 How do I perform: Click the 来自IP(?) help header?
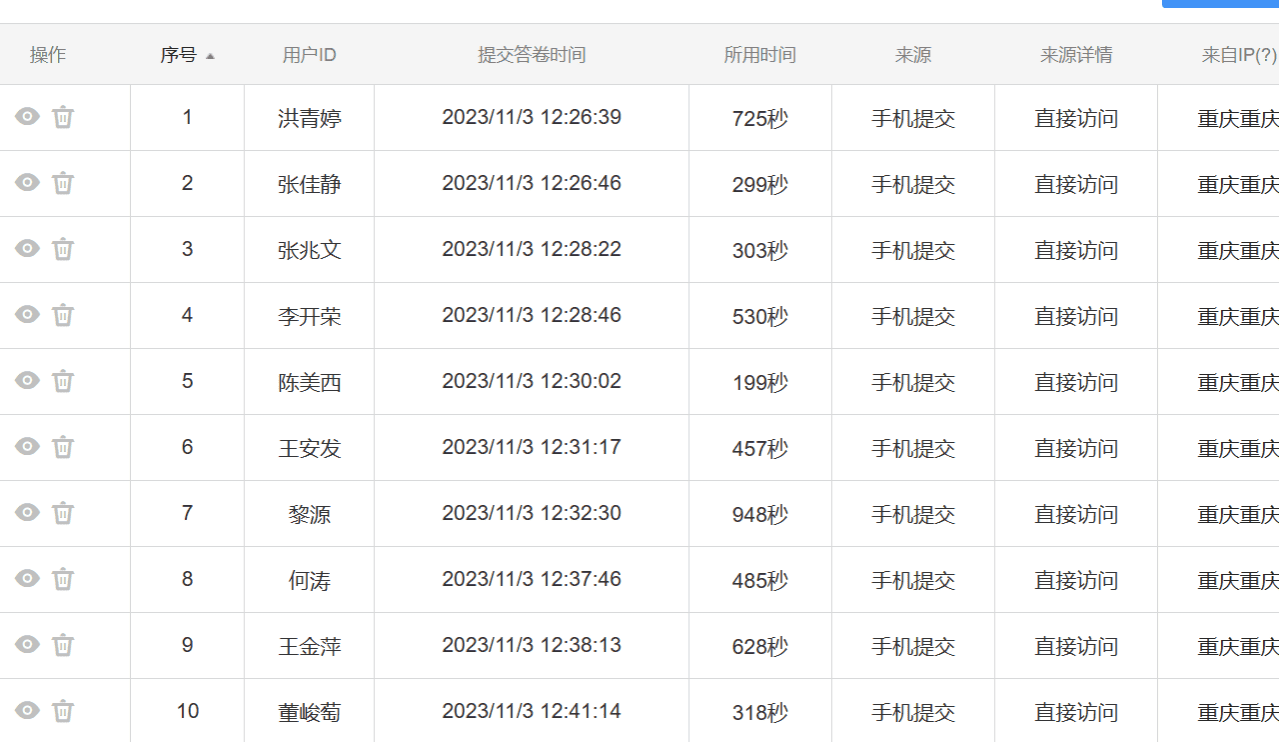(x=1238, y=55)
